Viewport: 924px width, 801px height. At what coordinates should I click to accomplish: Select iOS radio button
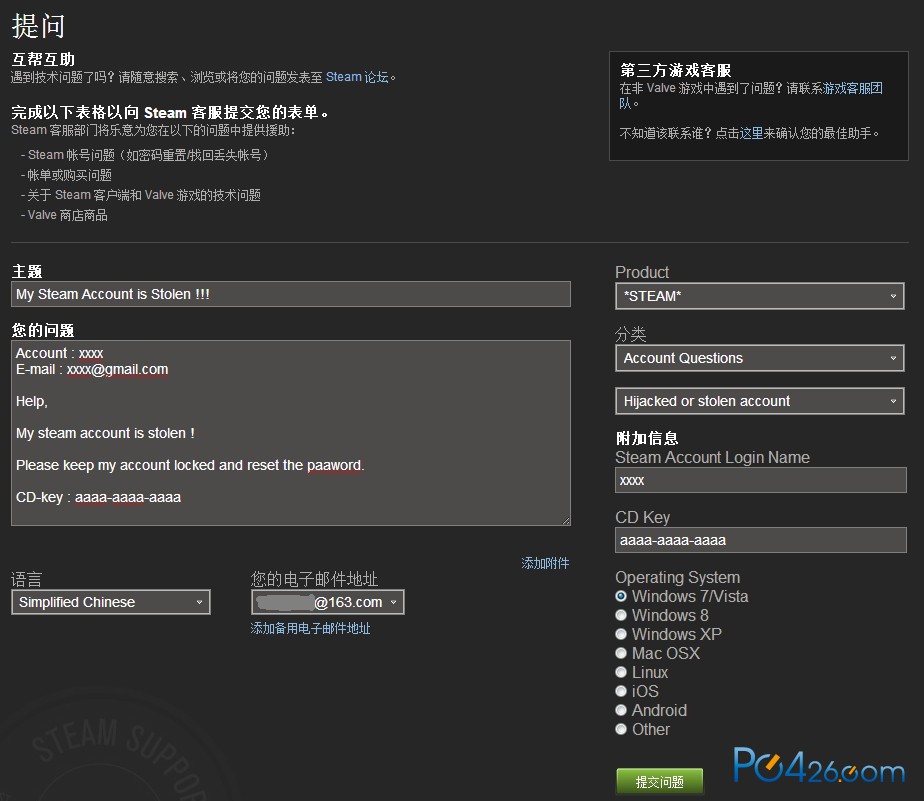[621, 691]
